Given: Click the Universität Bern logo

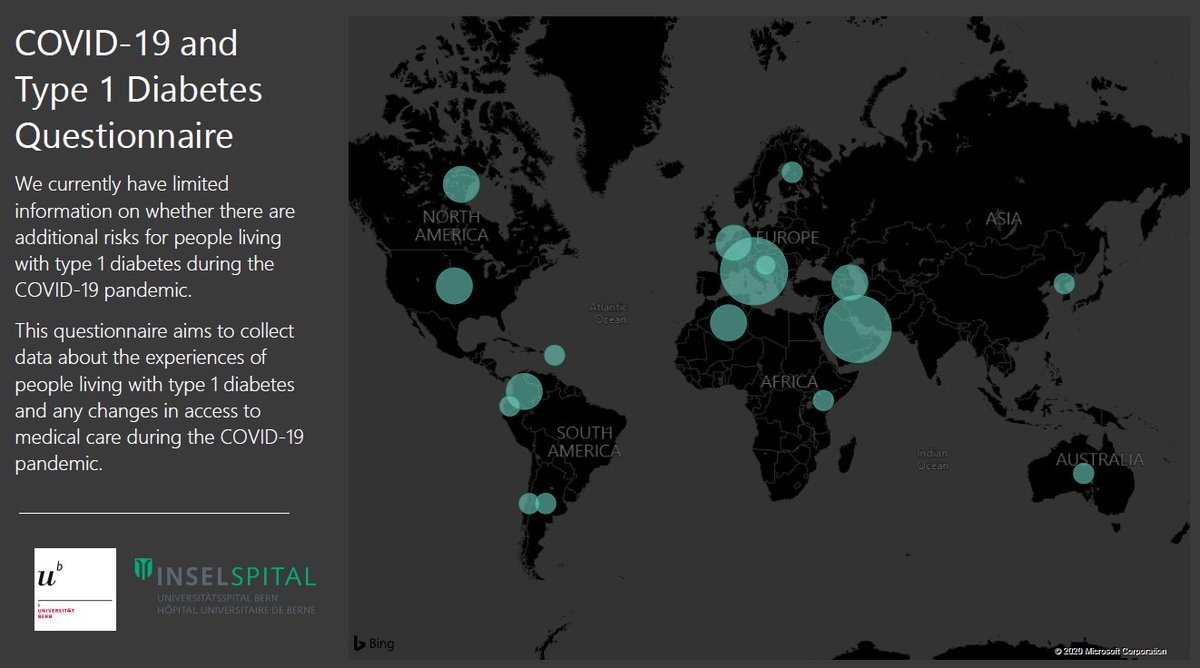Looking at the screenshot, I should pyautogui.click(x=75, y=589).
